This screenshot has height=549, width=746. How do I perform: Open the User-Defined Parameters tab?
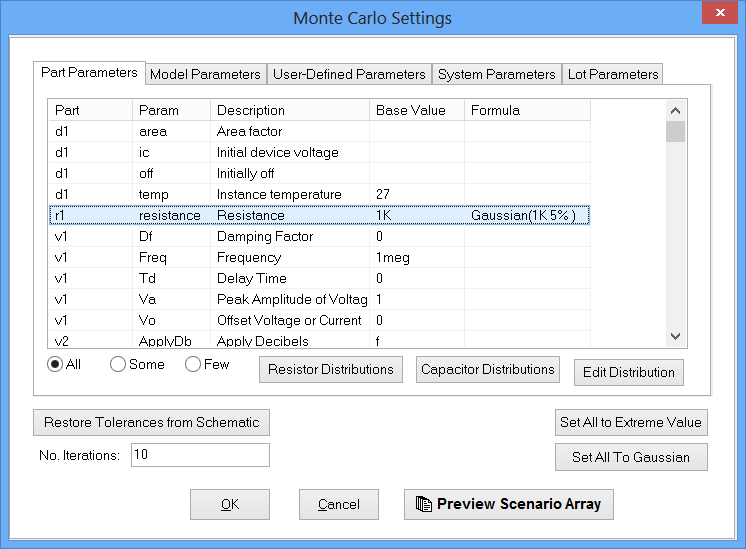point(349,74)
